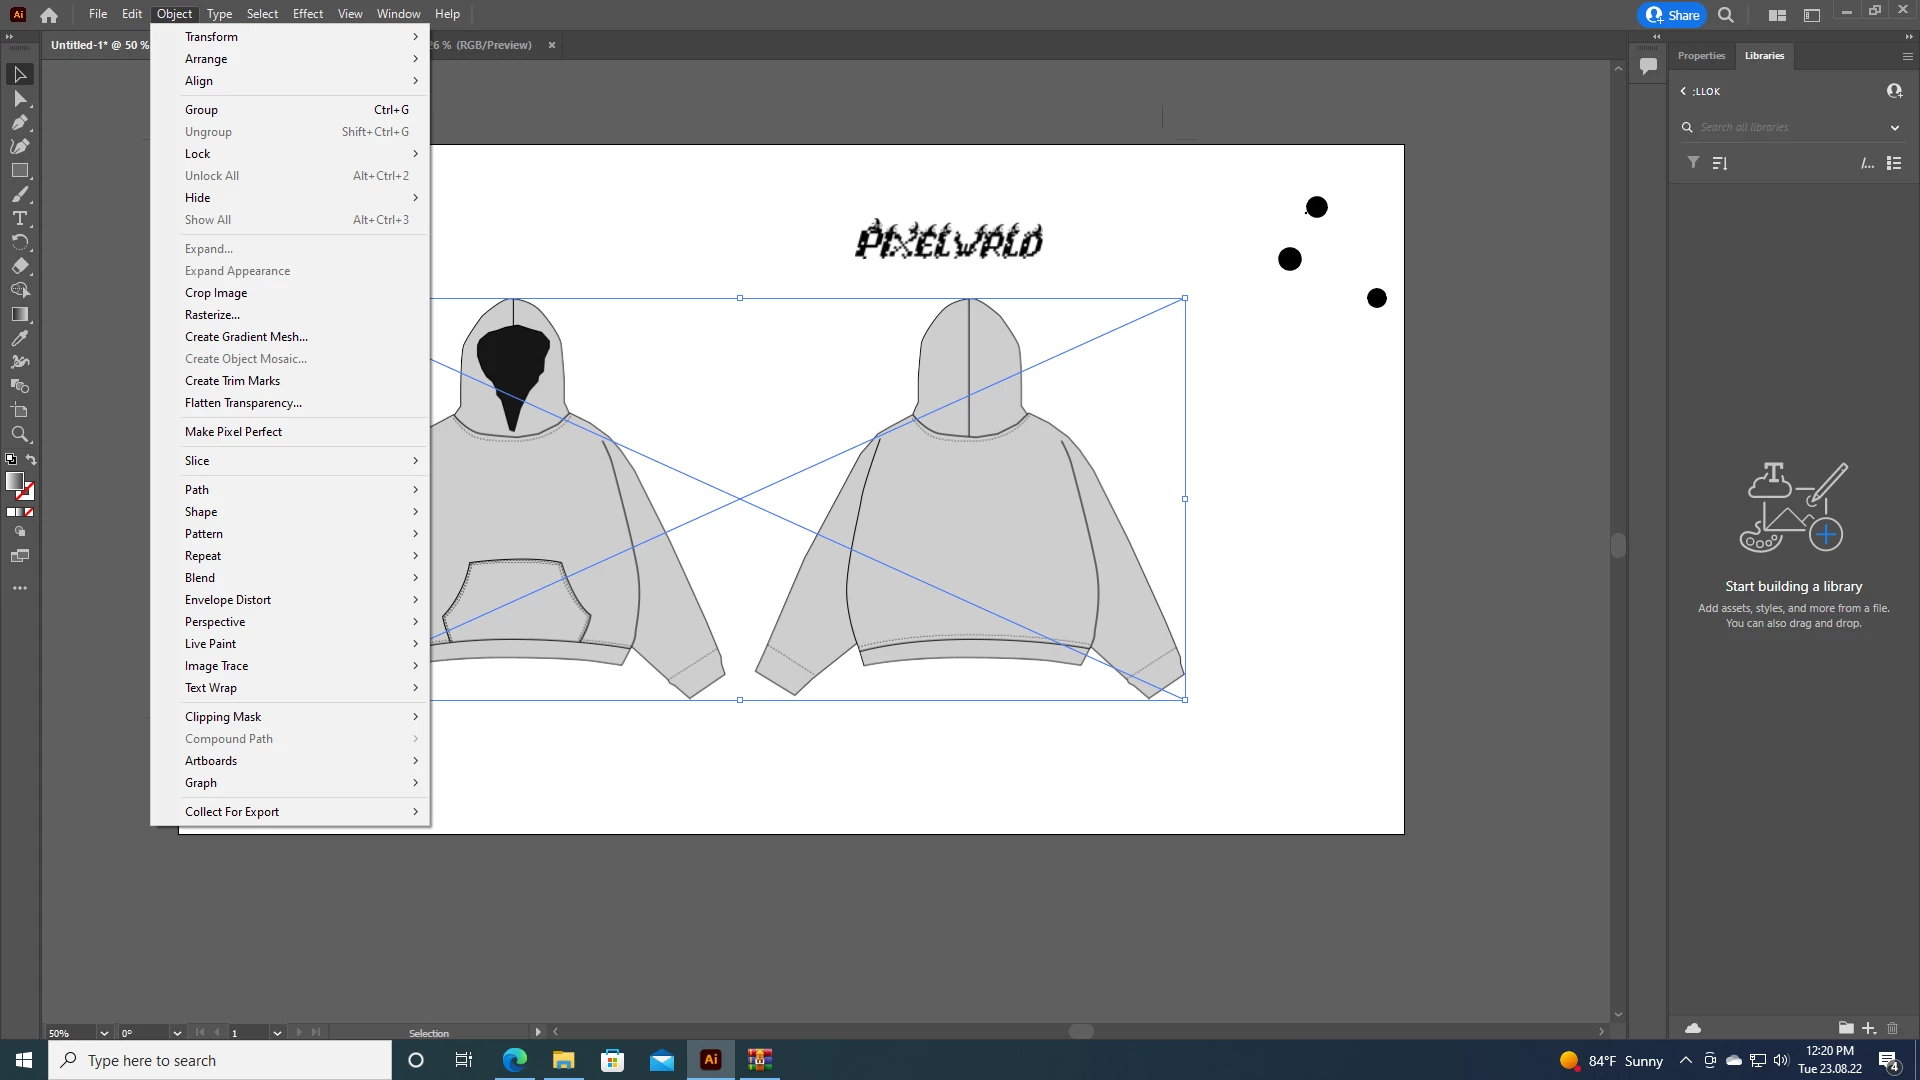The width and height of the screenshot is (1920, 1080).
Task: Click the Swap Fill and Stroke arrow
Action: click(31, 460)
